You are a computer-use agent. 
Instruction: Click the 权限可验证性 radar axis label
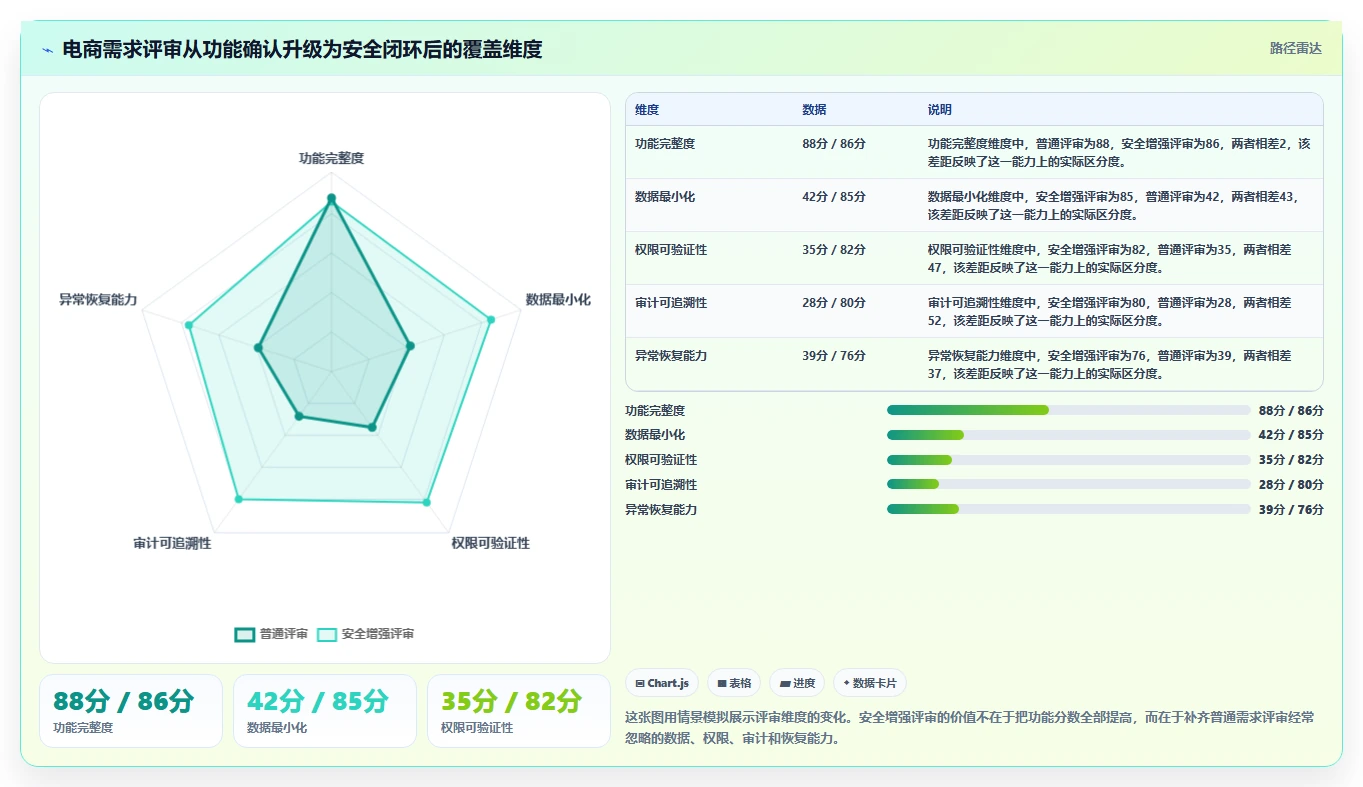tap(491, 543)
